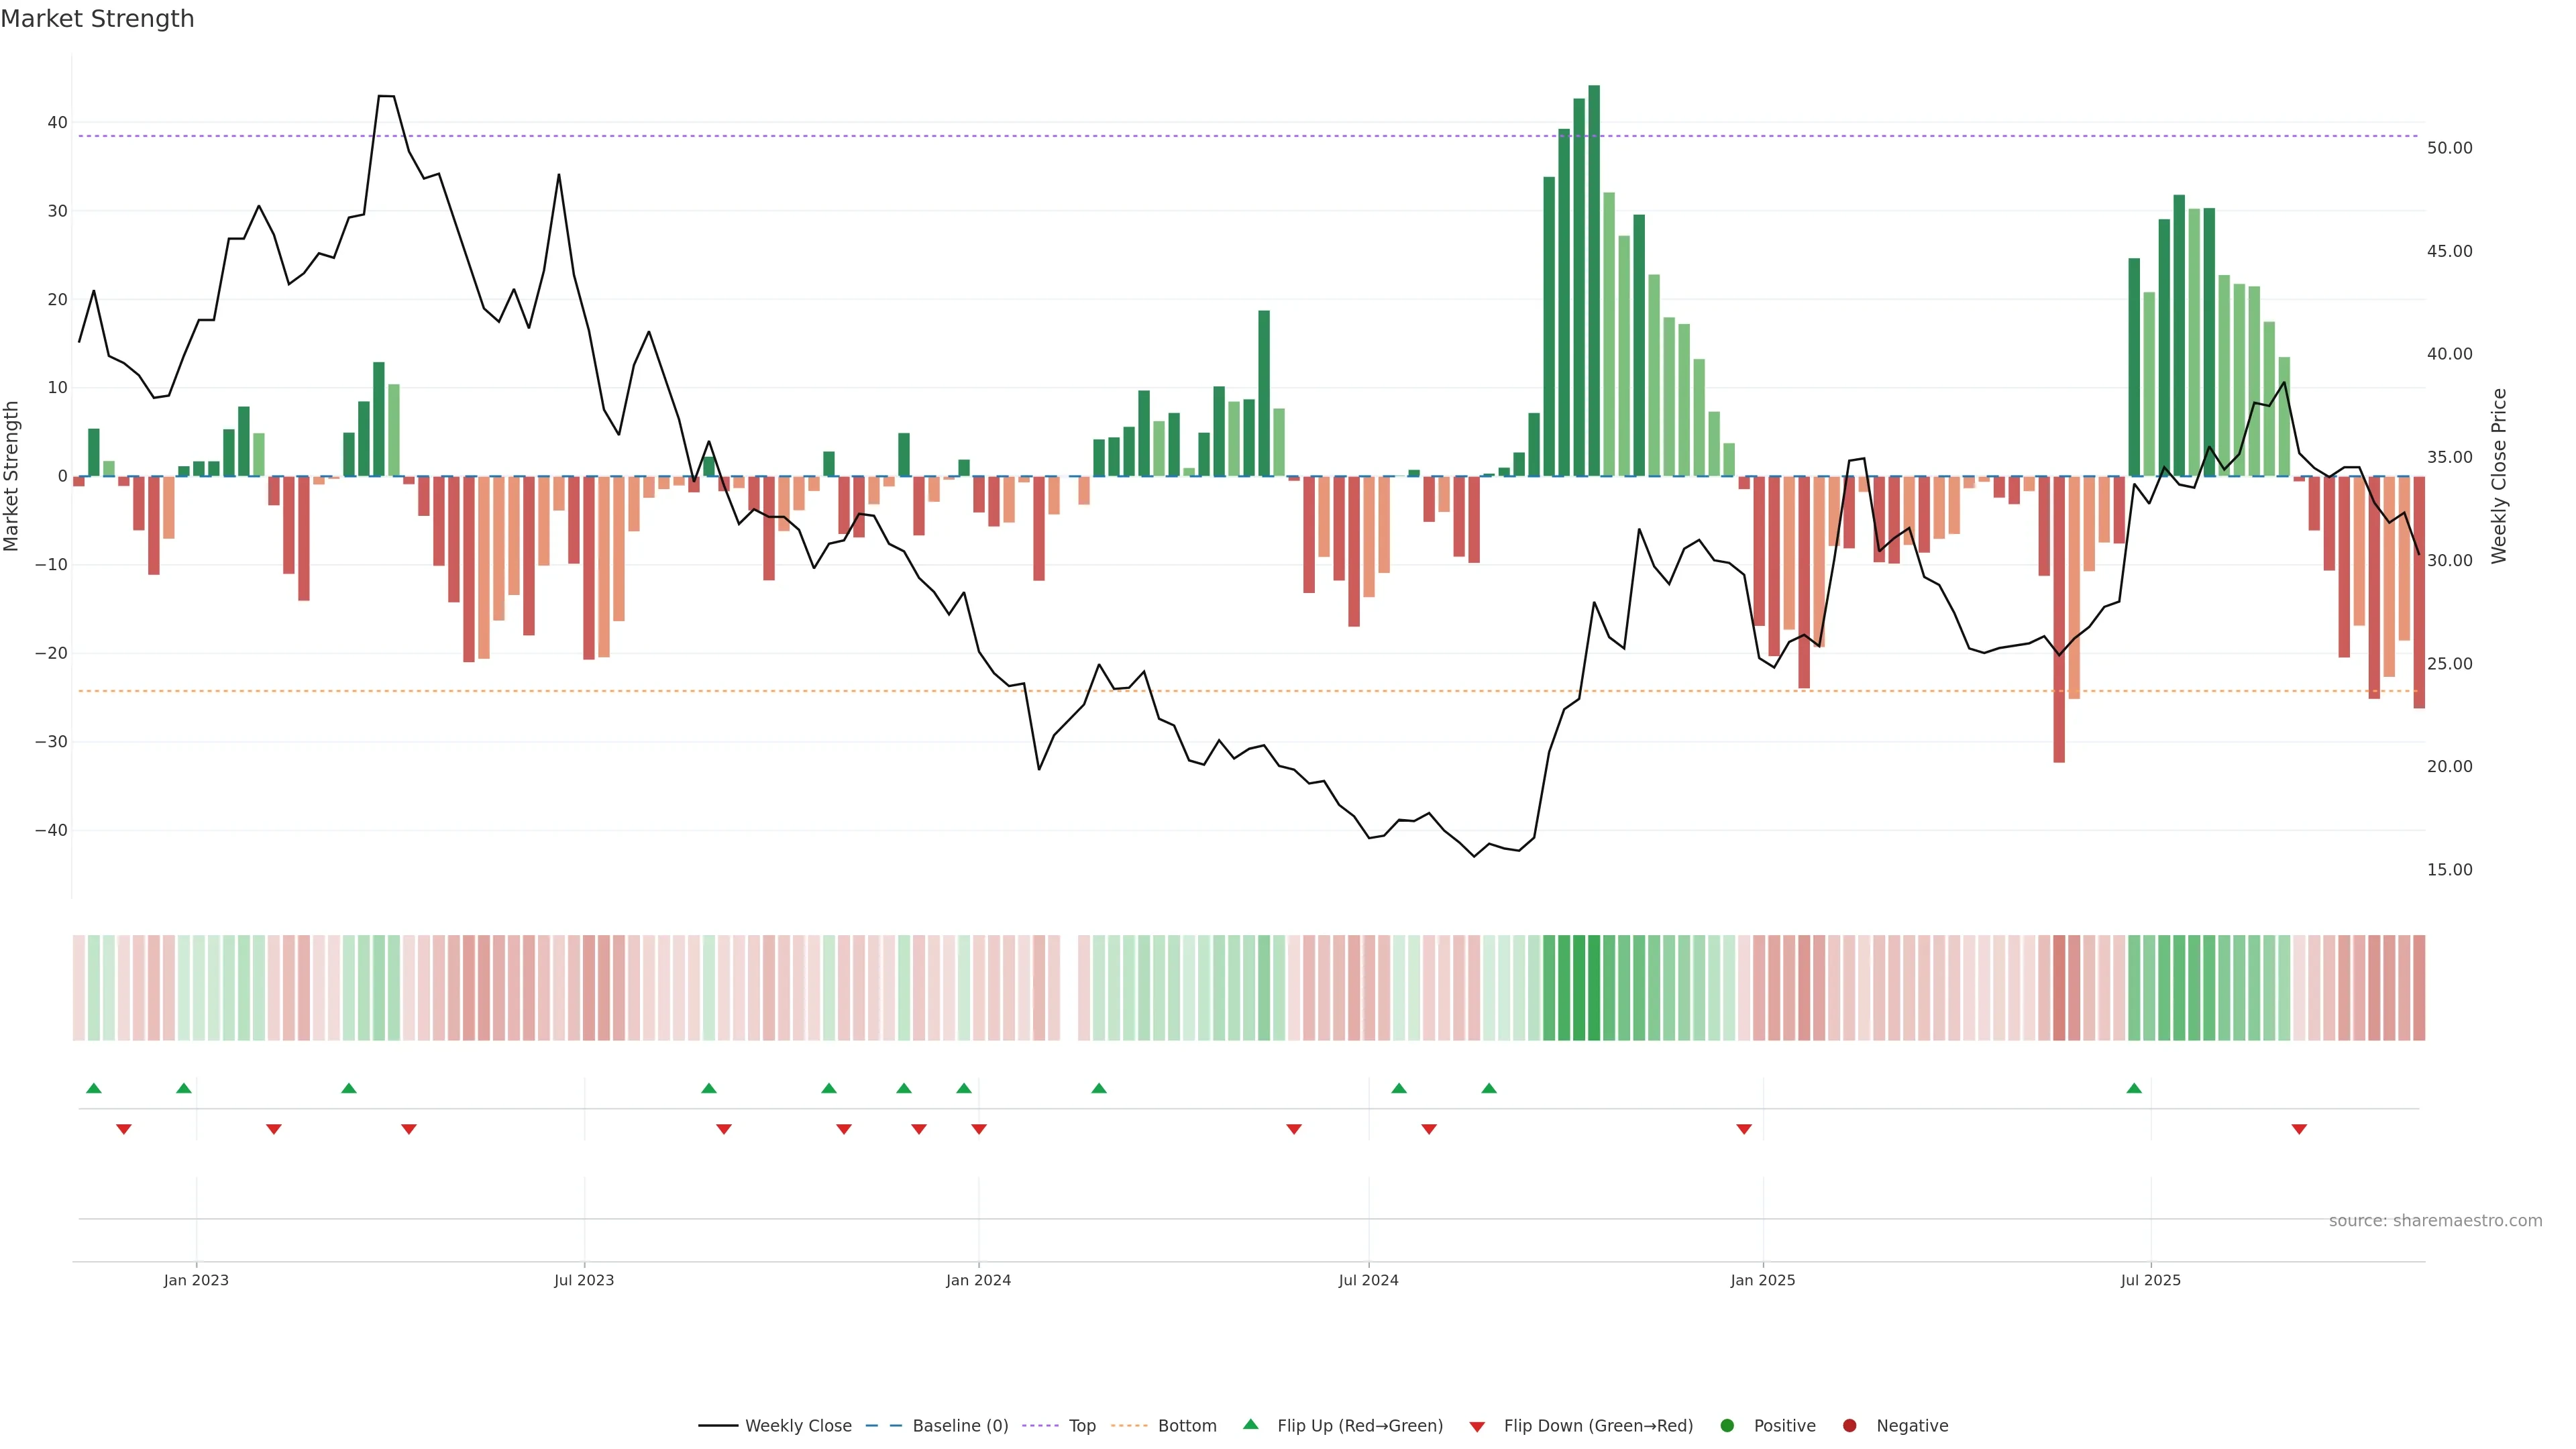Click flip down marker just before Jan 2025
Viewport: 2576px width, 1449px height.
(x=1744, y=1129)
